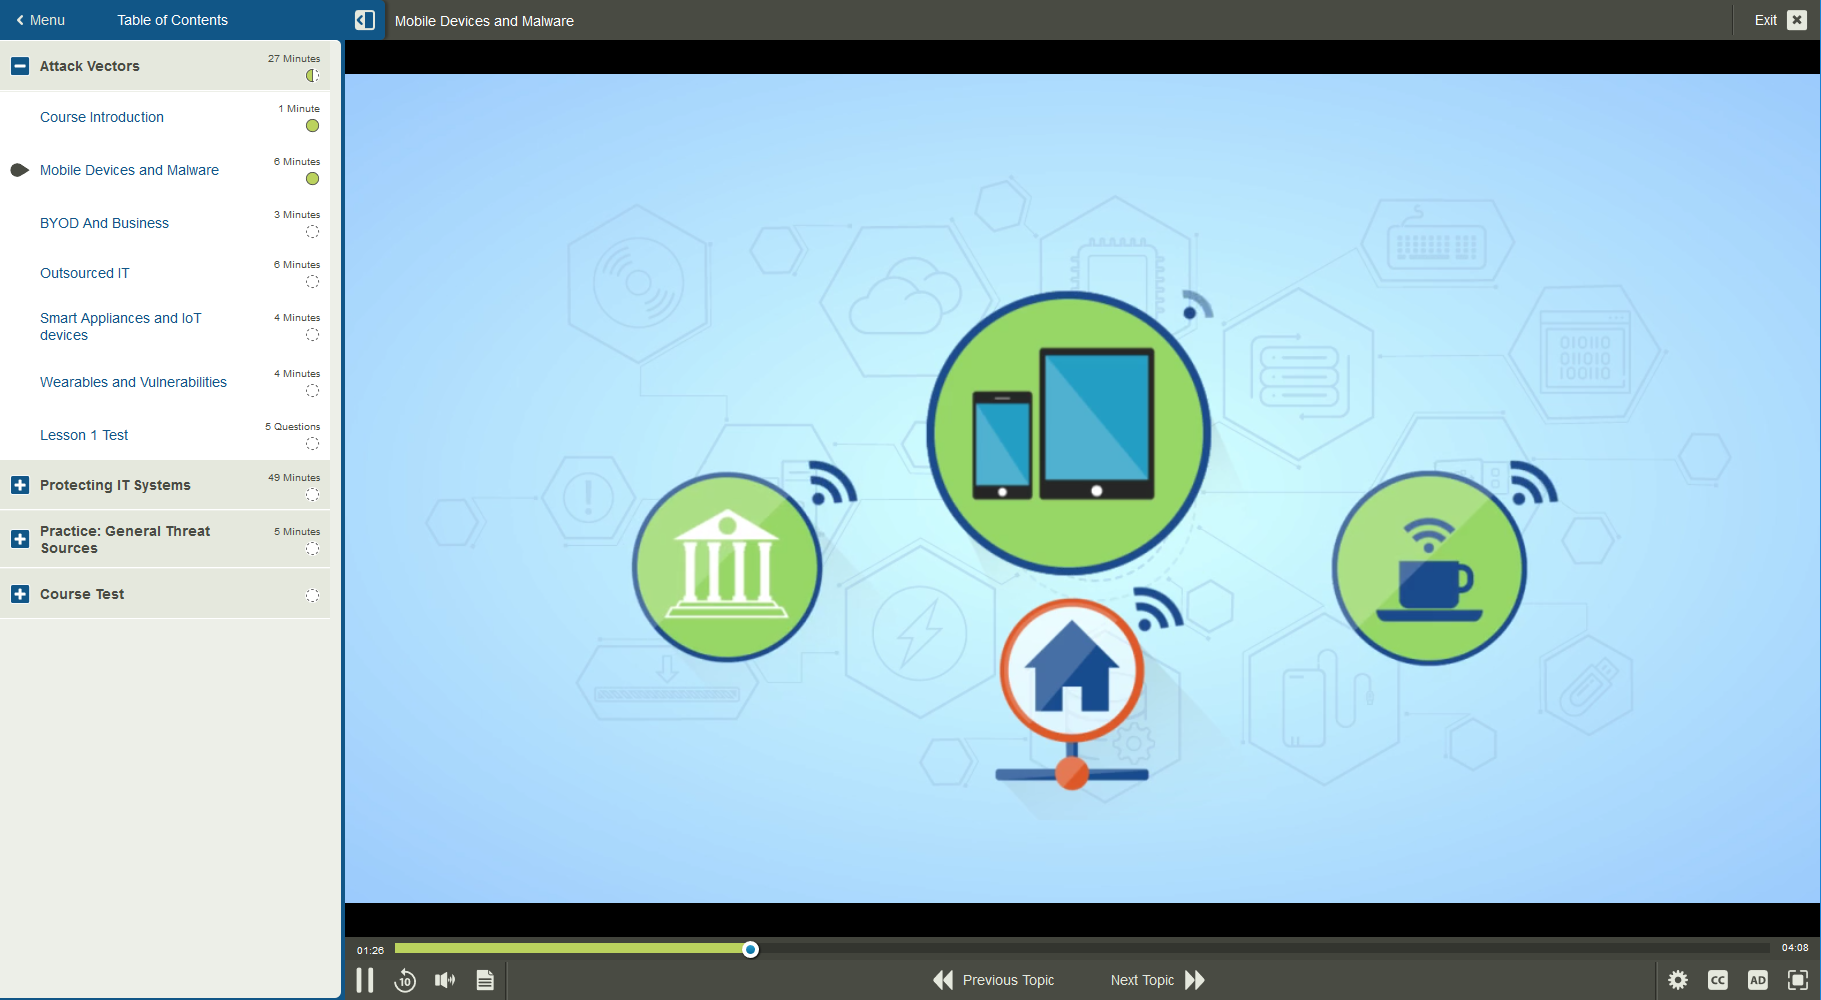The height and width of the screenshot is (1000, 1821).
Task: Collapse the Attack Vectors section
Action: point(20,66)
